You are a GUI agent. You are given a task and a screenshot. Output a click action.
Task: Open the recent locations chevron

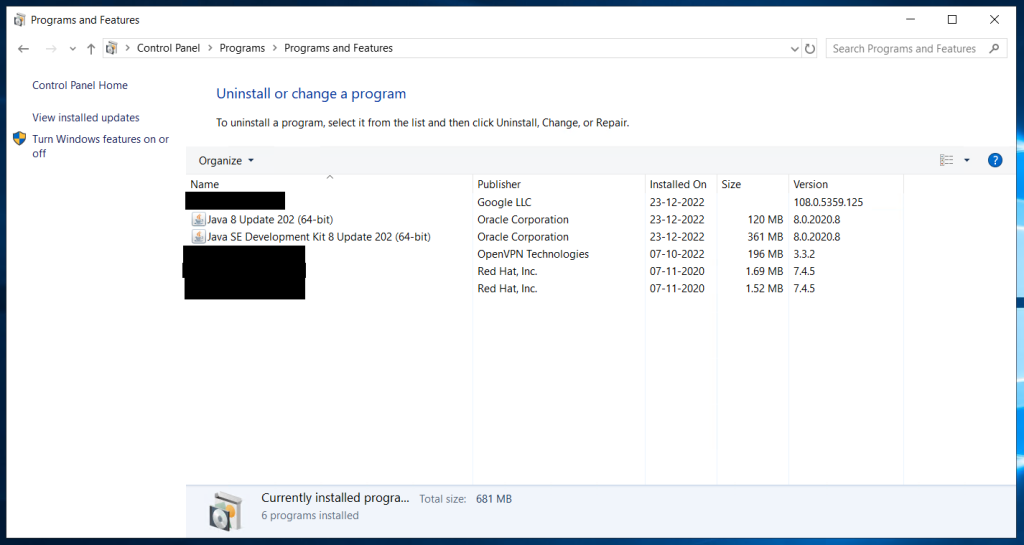[72, 49]
